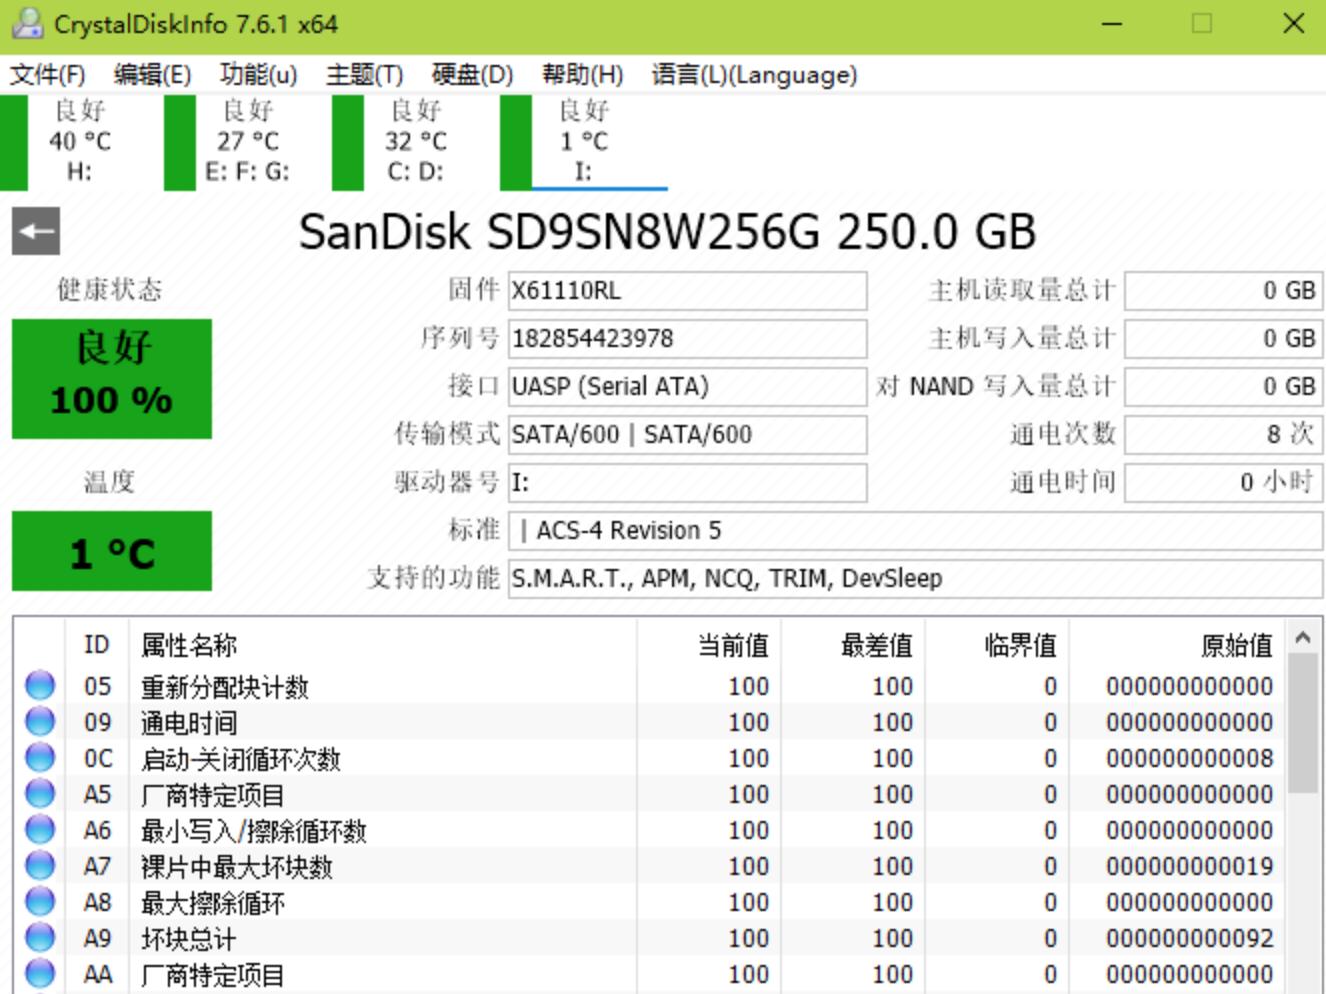Select the I: disk tab at 1 °C
This screenshot has width=1326, height=994.
pos(584,142)
